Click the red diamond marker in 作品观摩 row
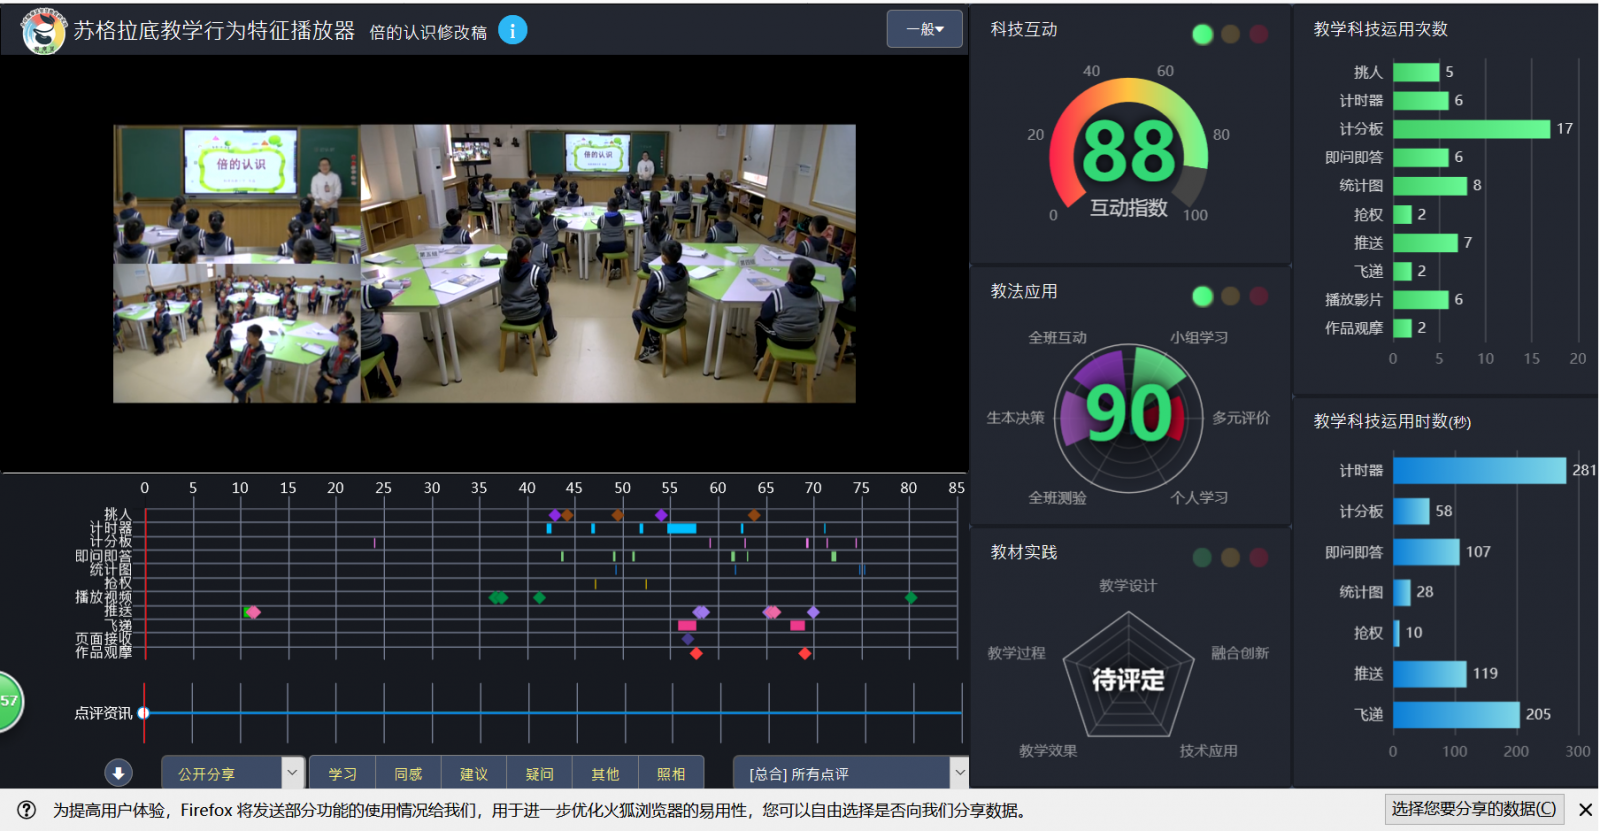Viewport: 1600px width, 831px height. click(696, 653)
